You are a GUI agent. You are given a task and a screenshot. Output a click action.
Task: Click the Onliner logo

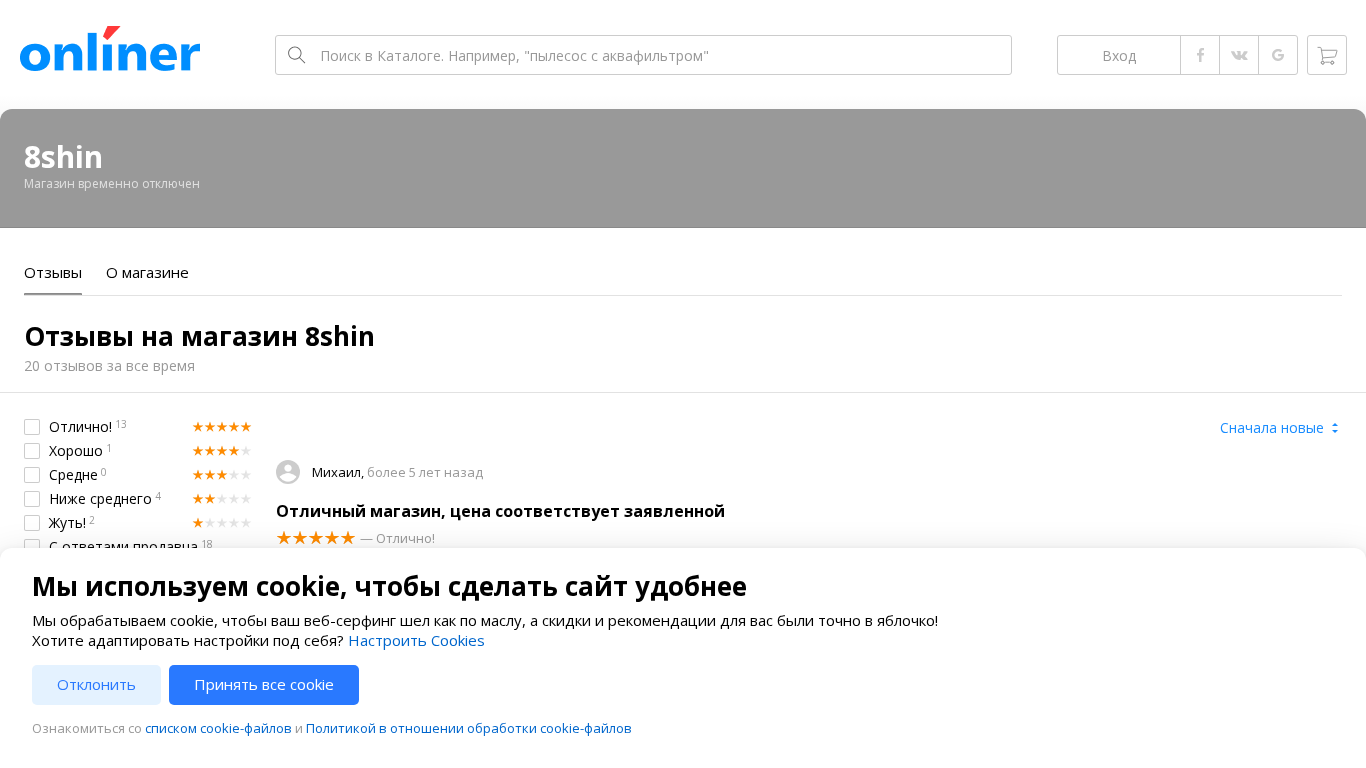[x=110, y=50]
